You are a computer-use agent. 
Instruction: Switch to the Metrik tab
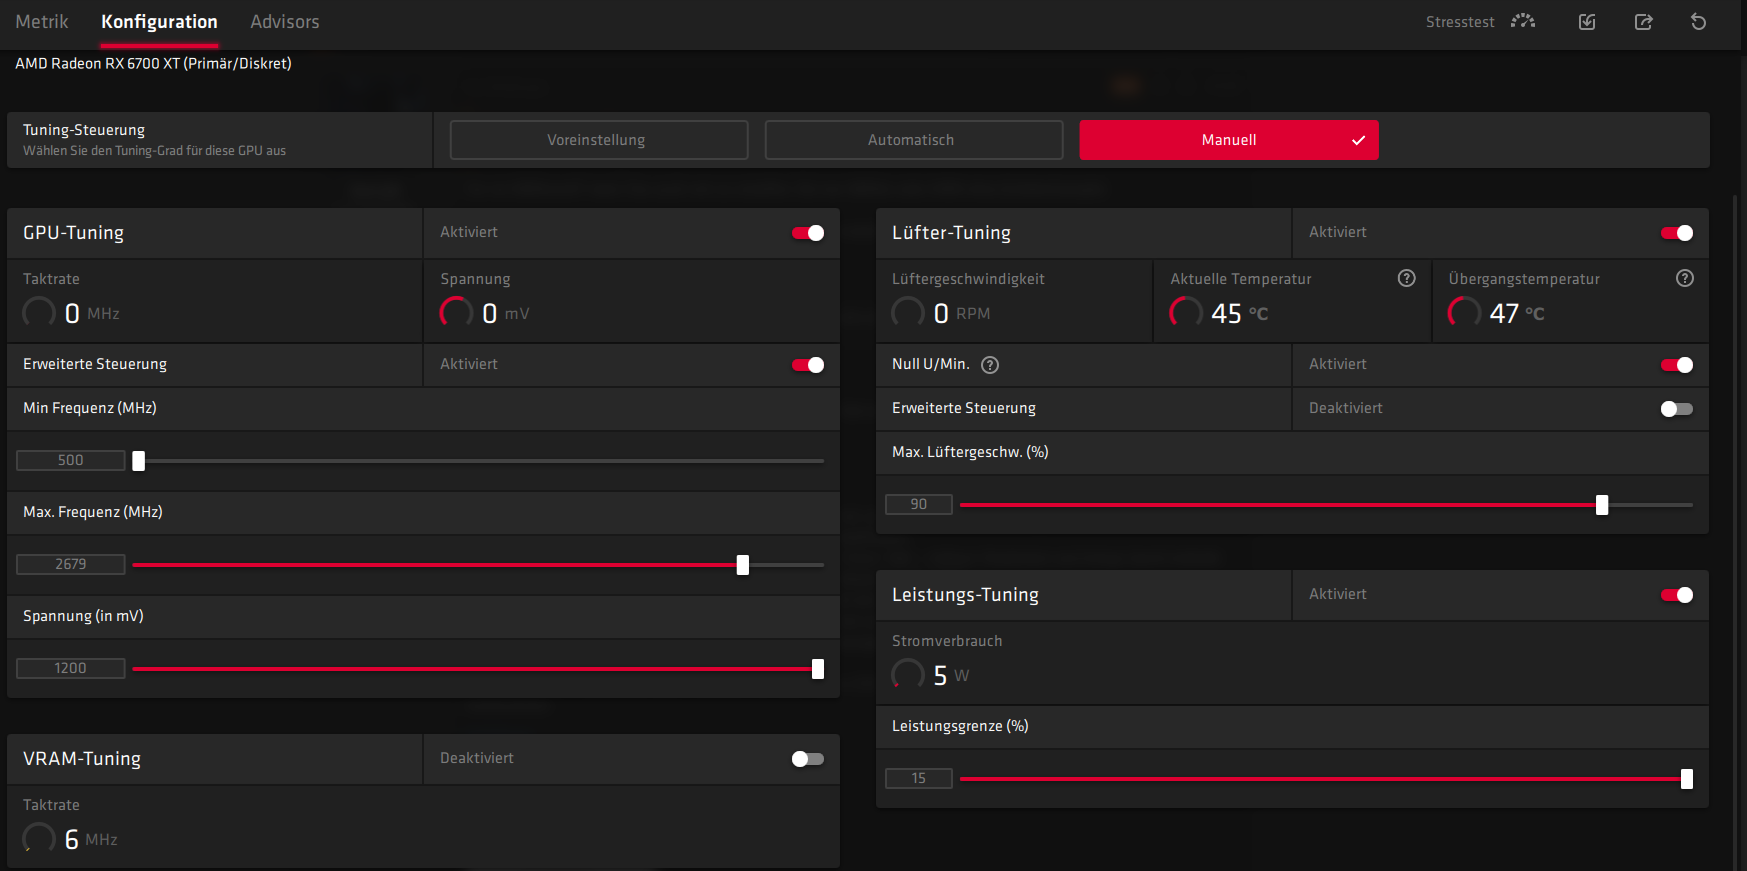pyautogui.click(x=42, y=22)
